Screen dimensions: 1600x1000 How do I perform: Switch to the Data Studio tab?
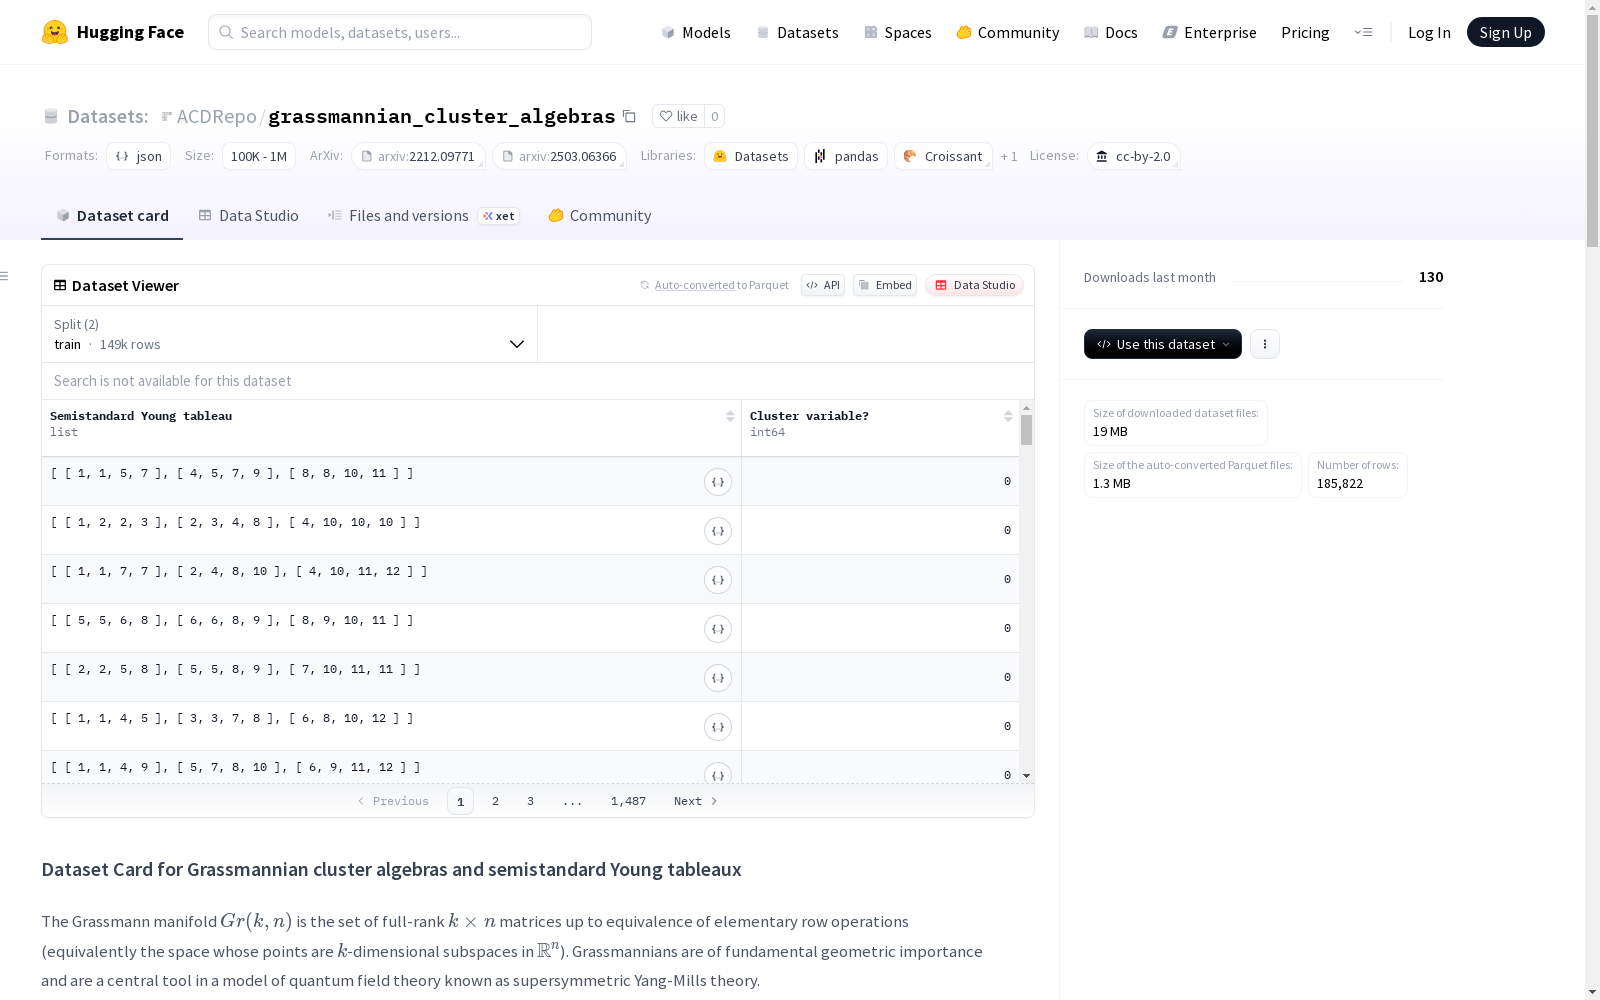(x=248, y=216)
